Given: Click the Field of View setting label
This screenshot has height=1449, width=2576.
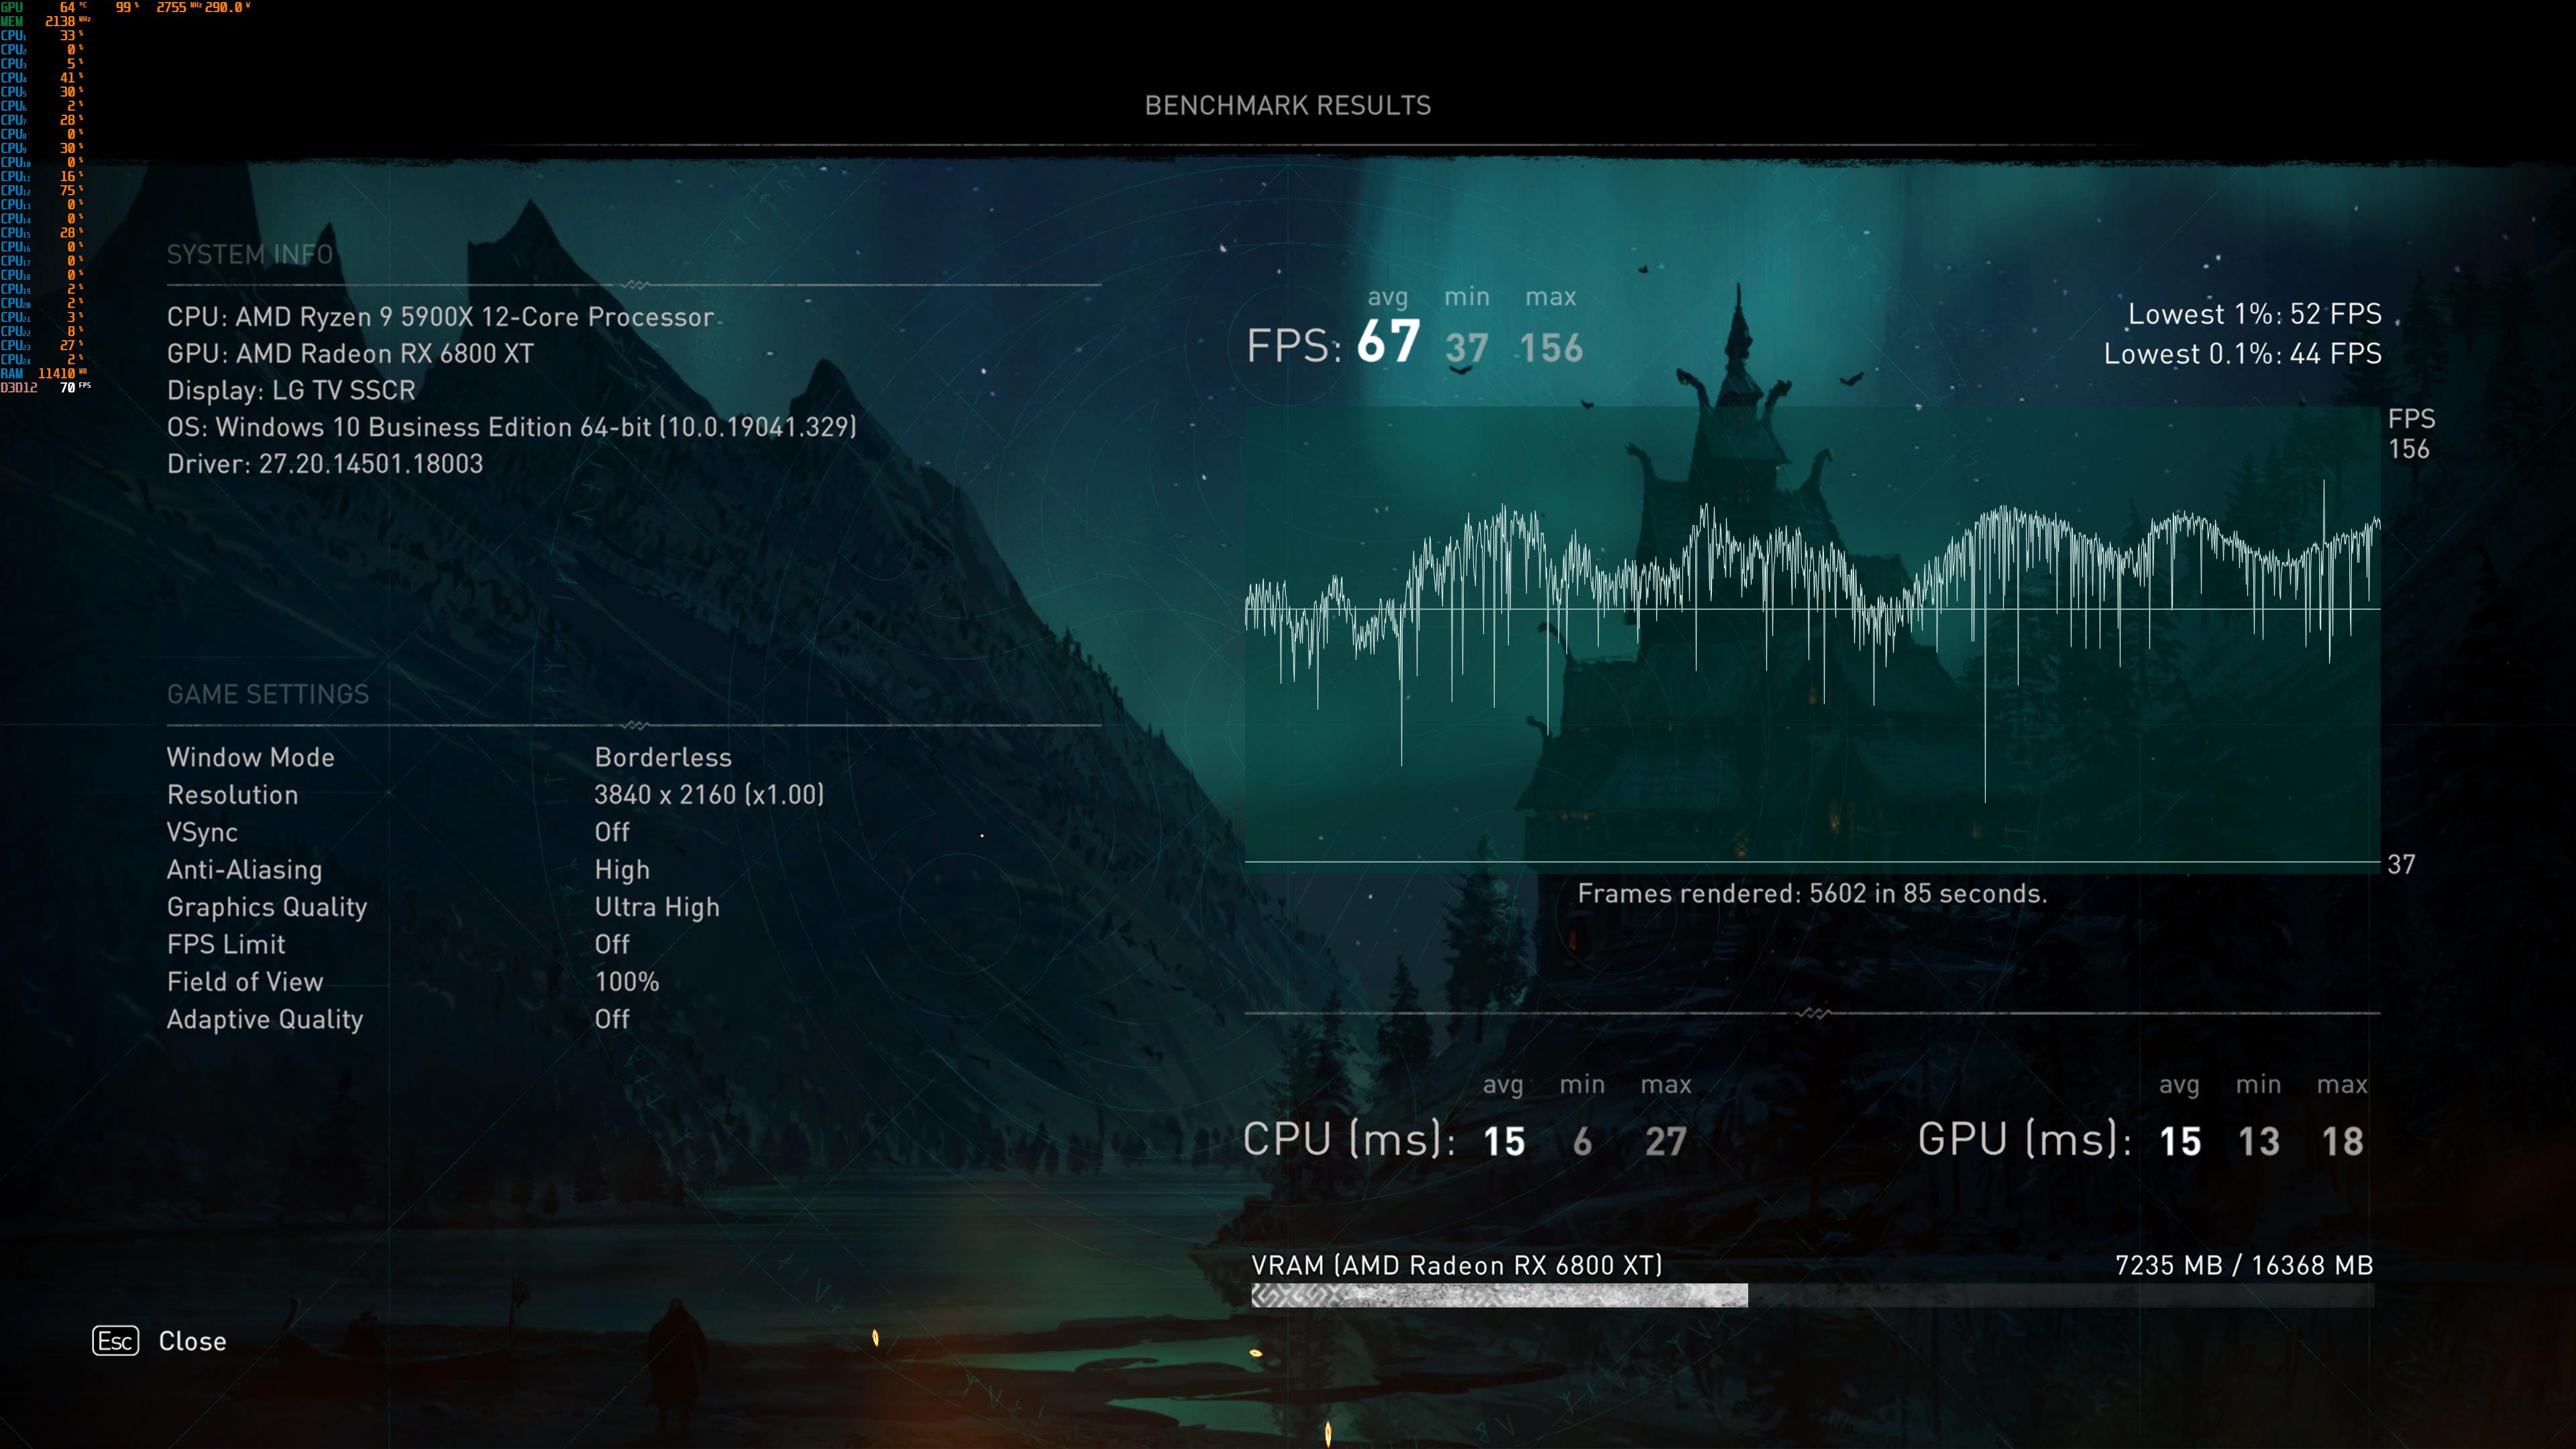Looking at the screenshot, I should pos(245,982).
